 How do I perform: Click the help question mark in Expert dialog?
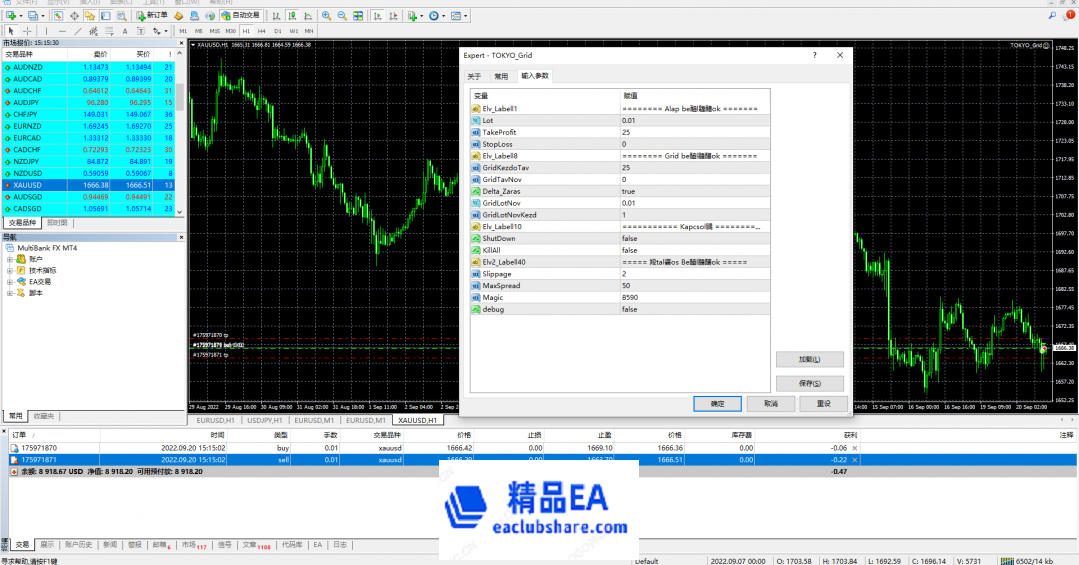(x=815, y=55)
